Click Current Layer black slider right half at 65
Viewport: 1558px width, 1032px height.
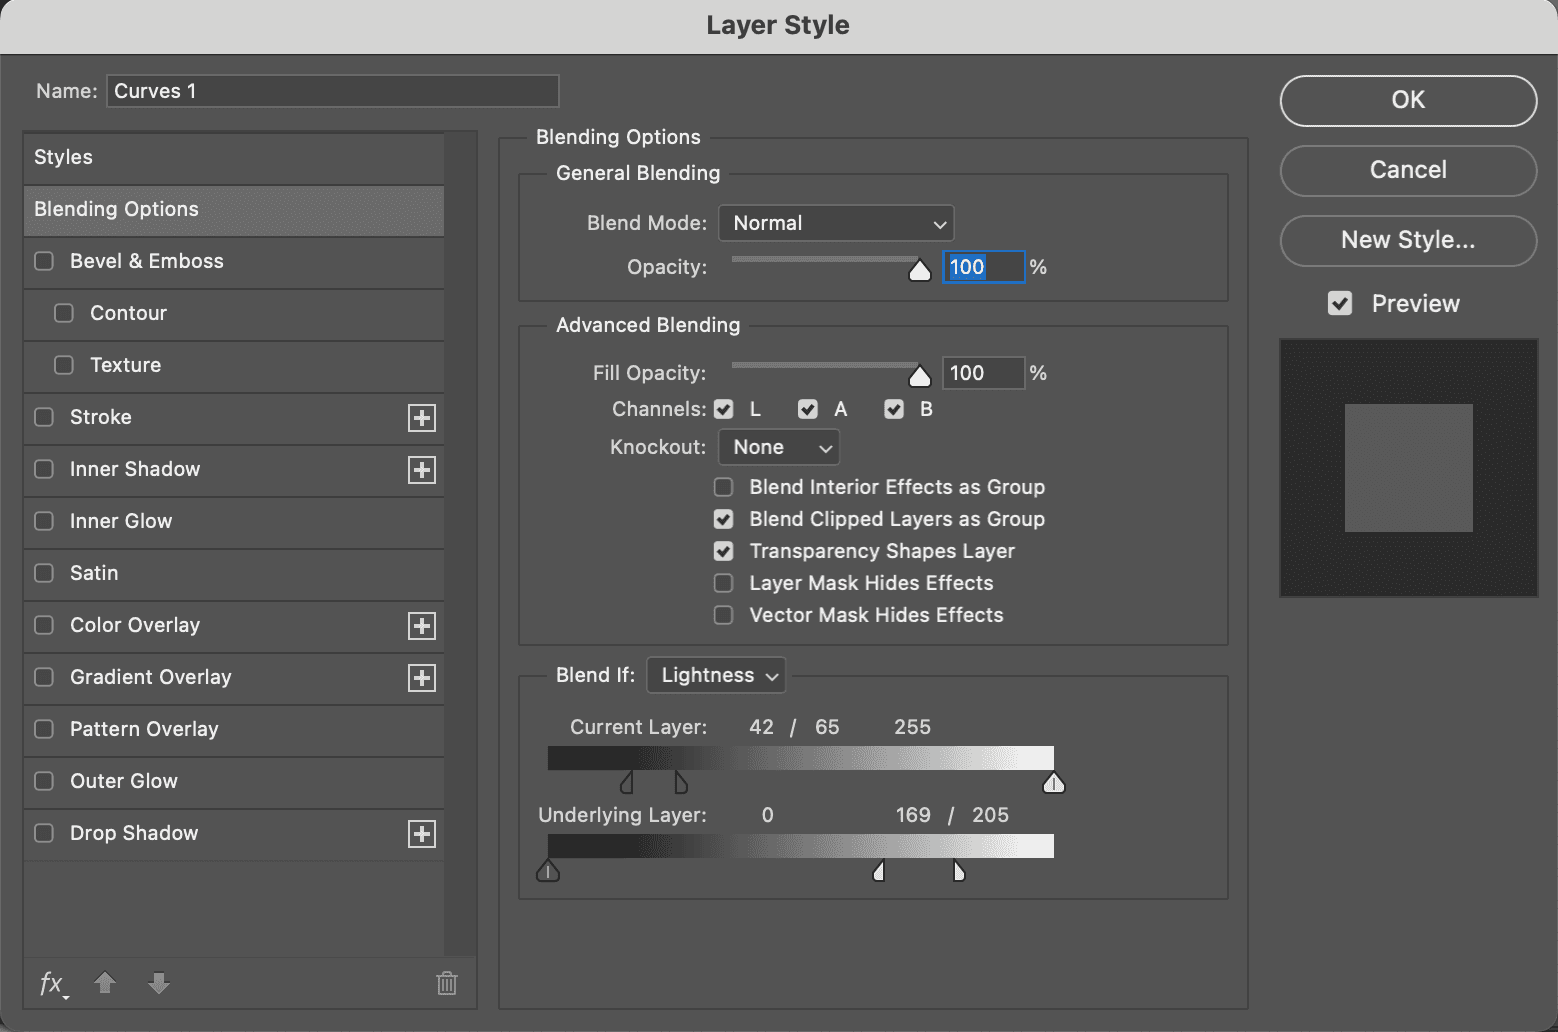[681, 781]
